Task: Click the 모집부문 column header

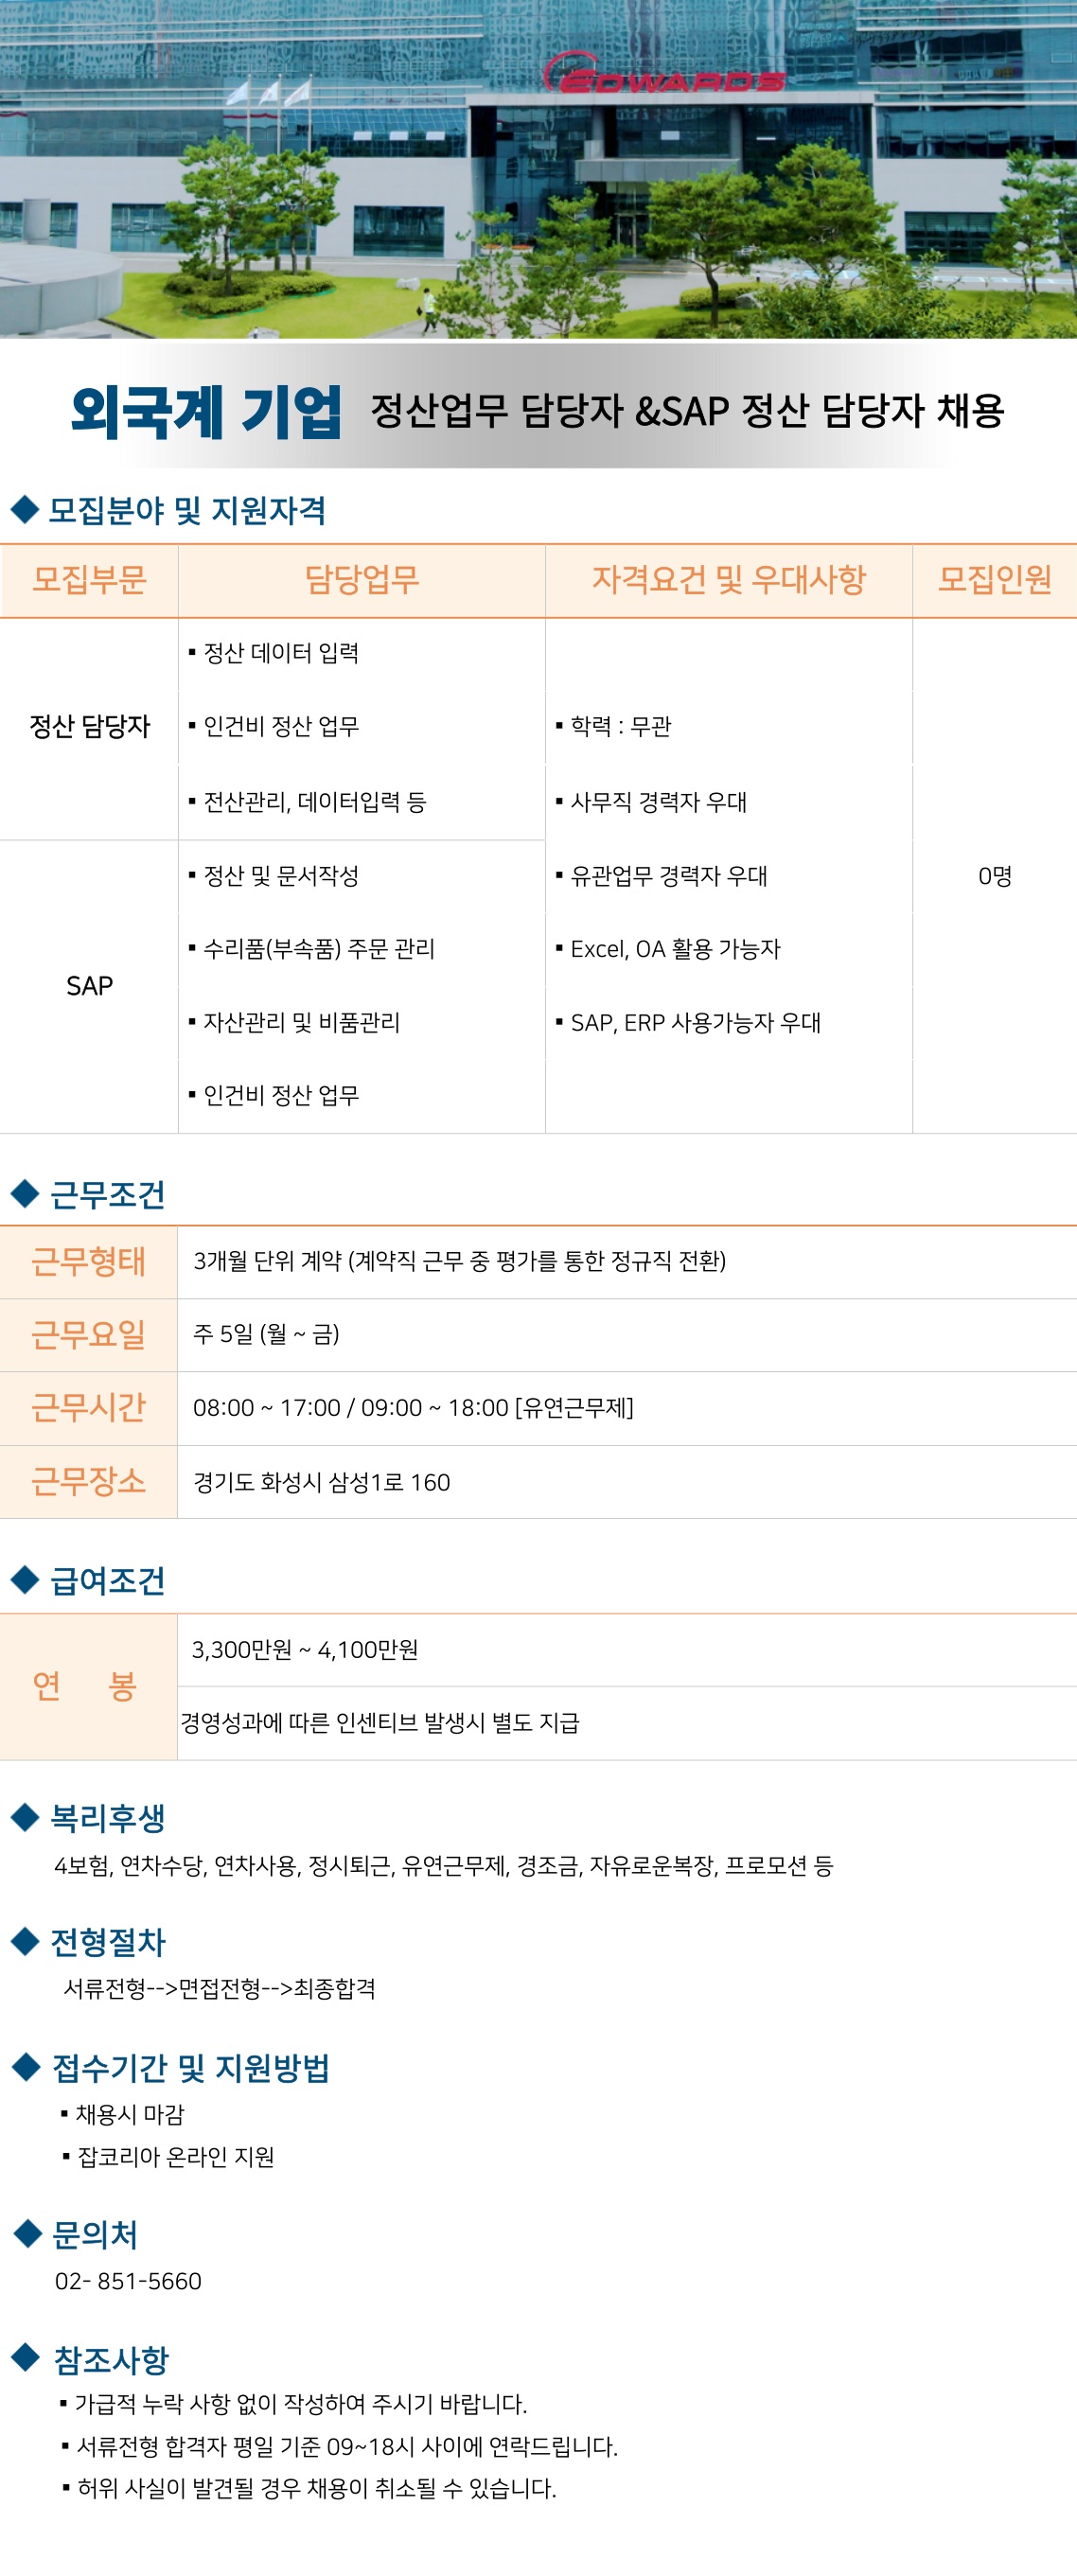Action: pos(89,579)
